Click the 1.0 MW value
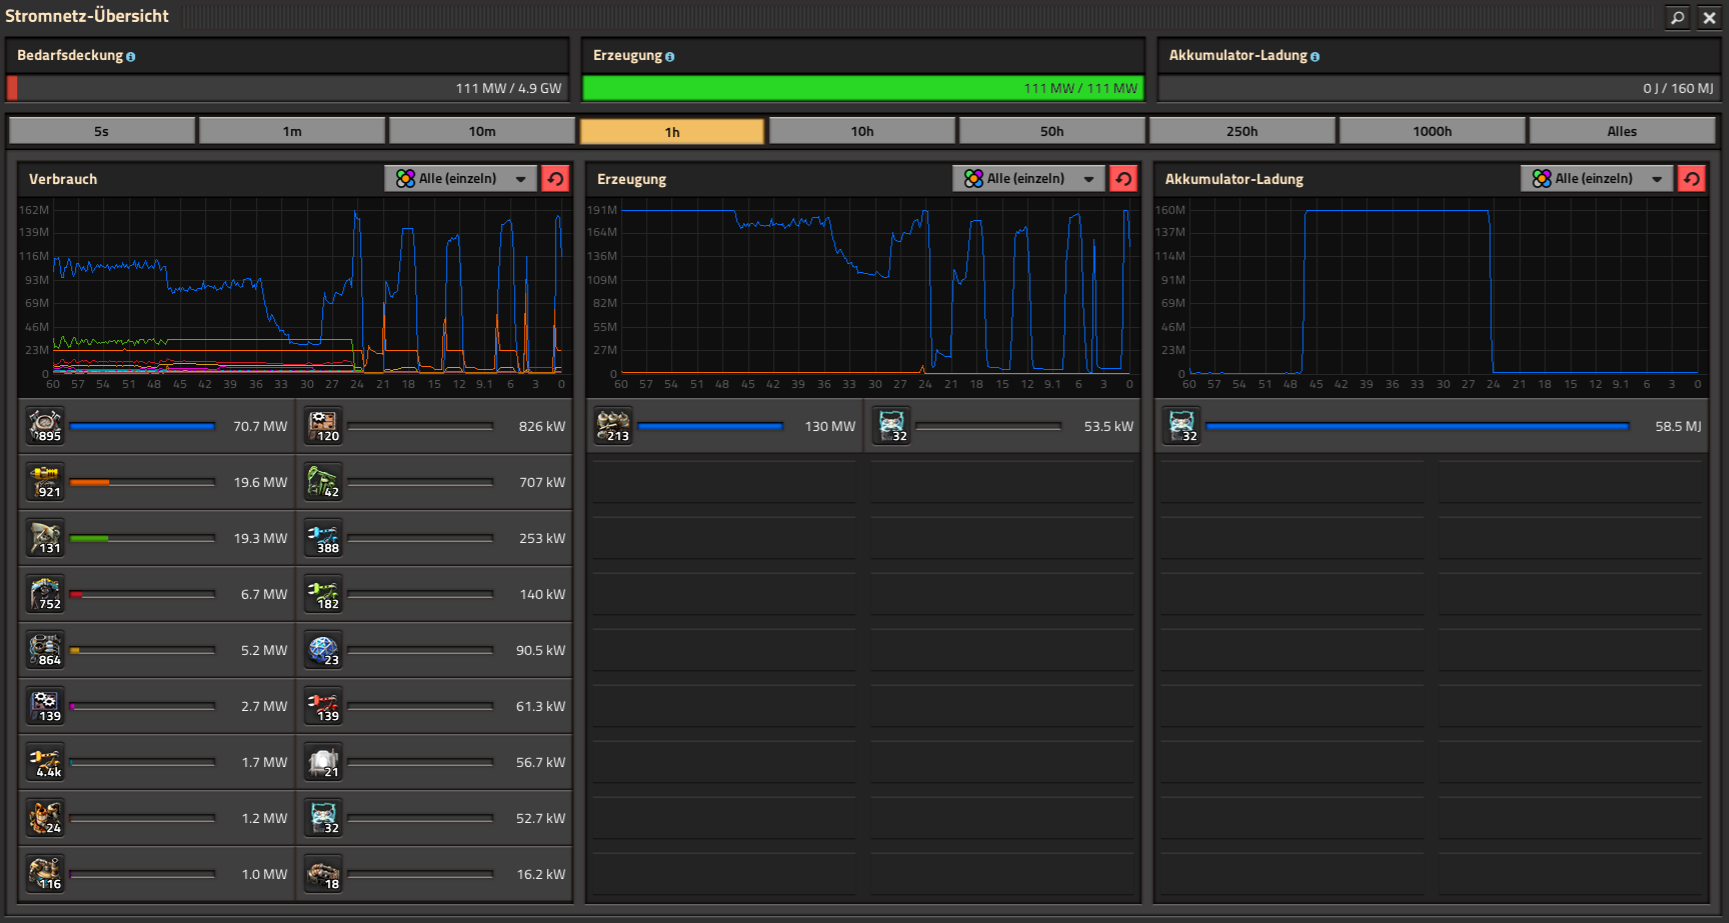This screenshot has width=1729, height=923. (264, 875)
